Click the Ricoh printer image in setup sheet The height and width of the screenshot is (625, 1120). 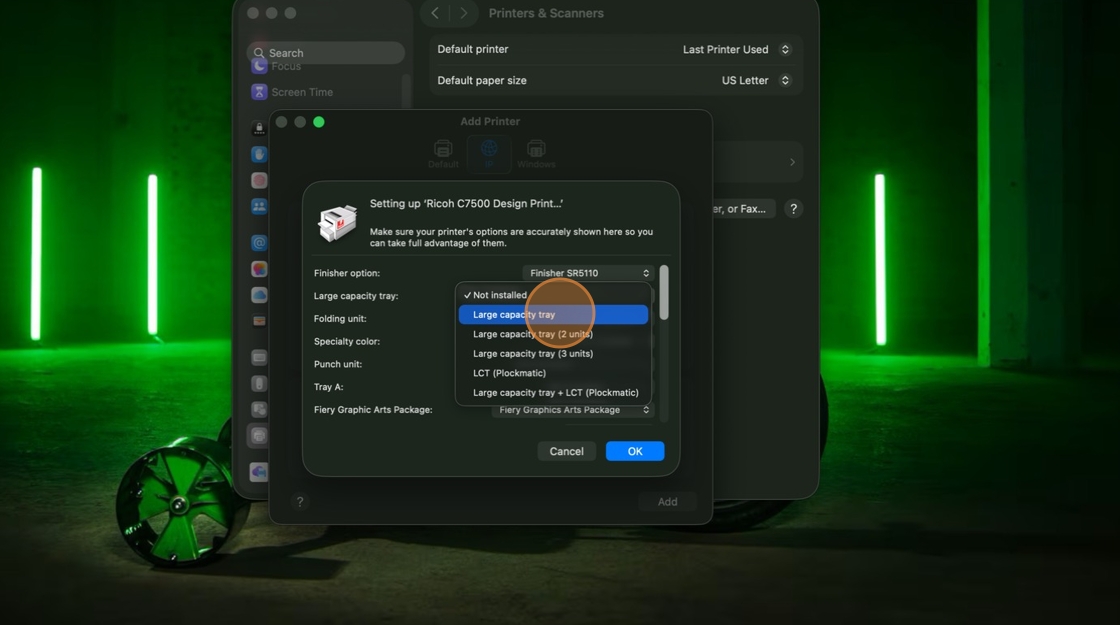coord(337,223)
